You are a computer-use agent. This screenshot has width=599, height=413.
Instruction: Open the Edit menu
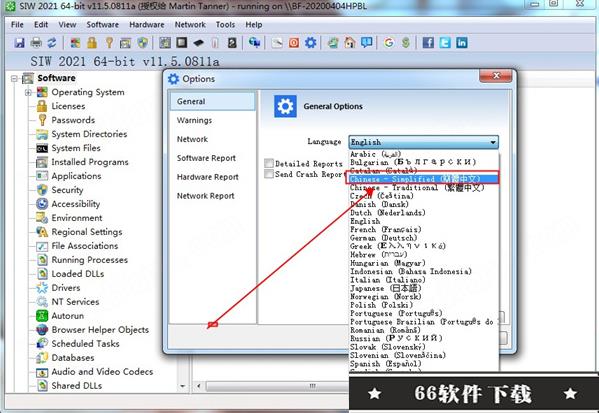click(41, 24)
